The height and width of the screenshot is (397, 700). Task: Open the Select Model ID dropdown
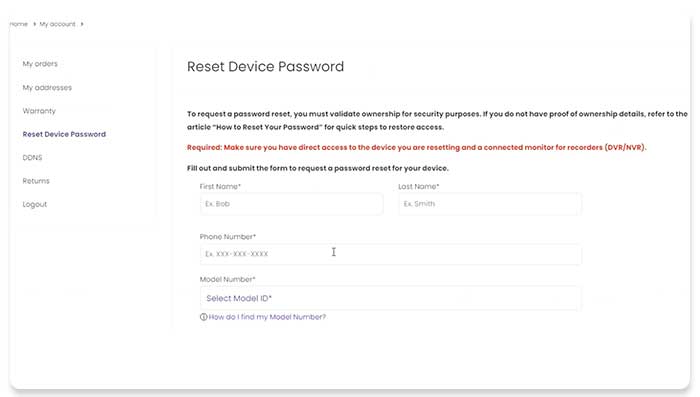(391, 298)
